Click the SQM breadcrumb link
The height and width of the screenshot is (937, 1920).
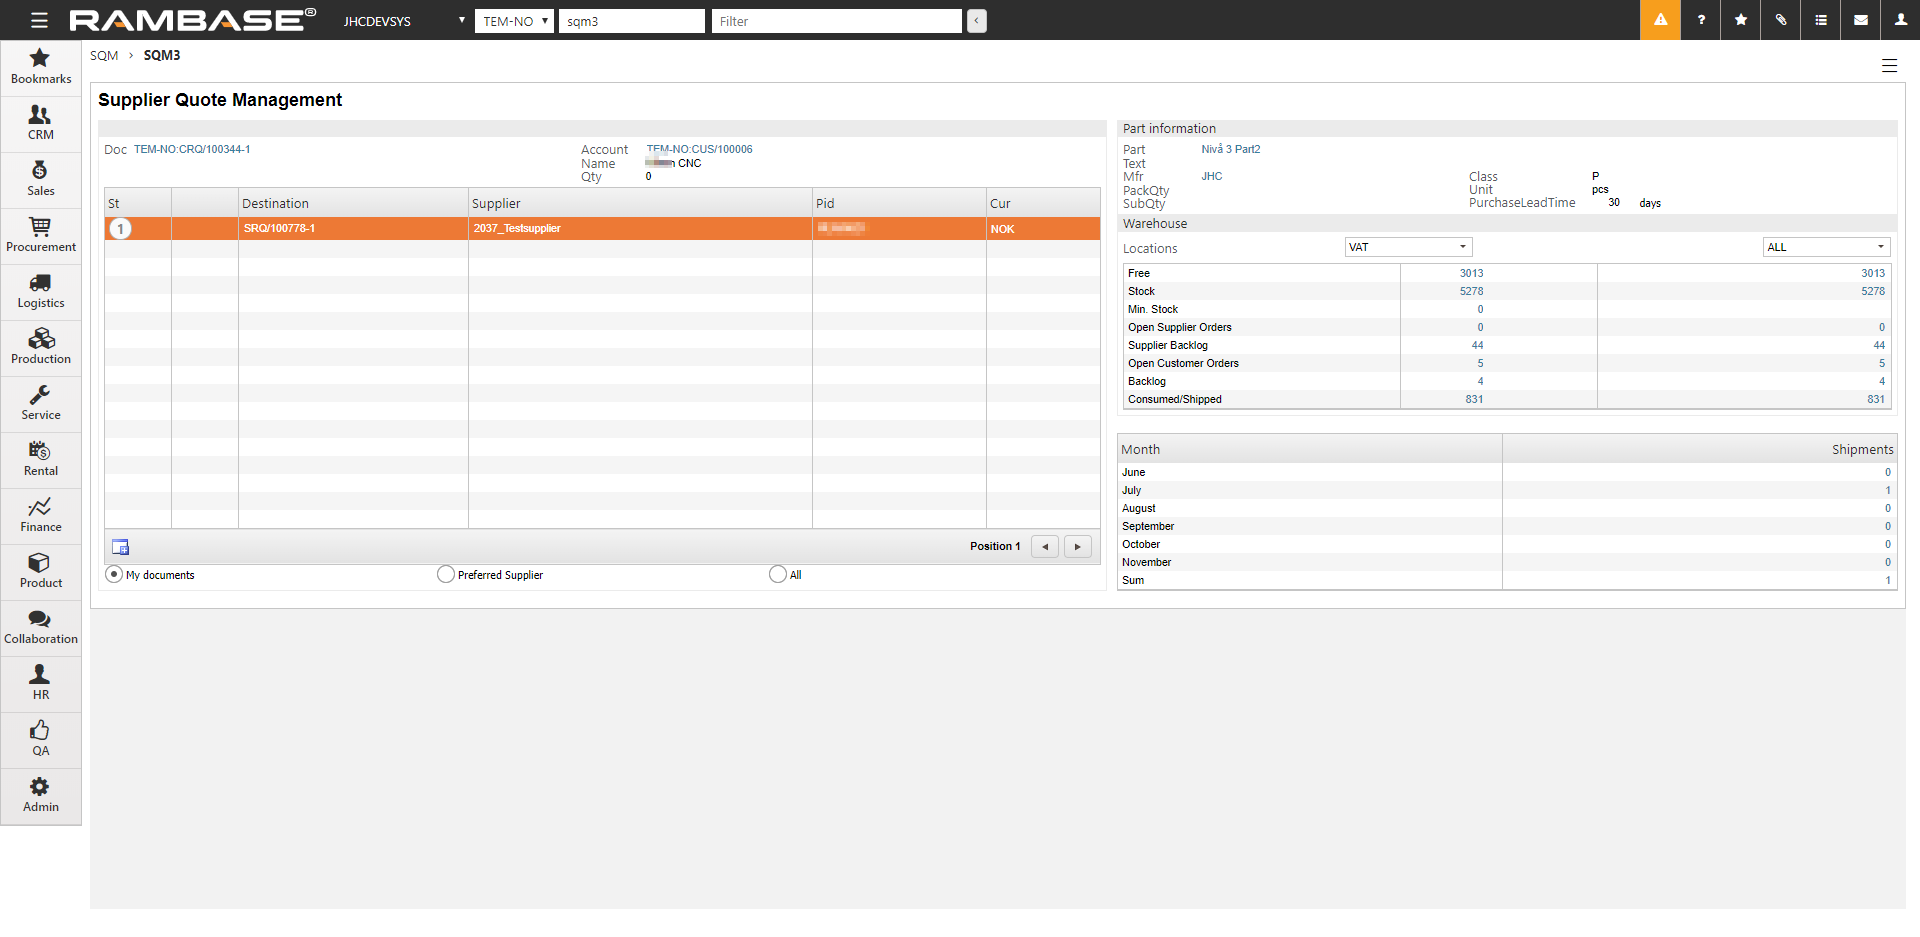pos(104,56)
